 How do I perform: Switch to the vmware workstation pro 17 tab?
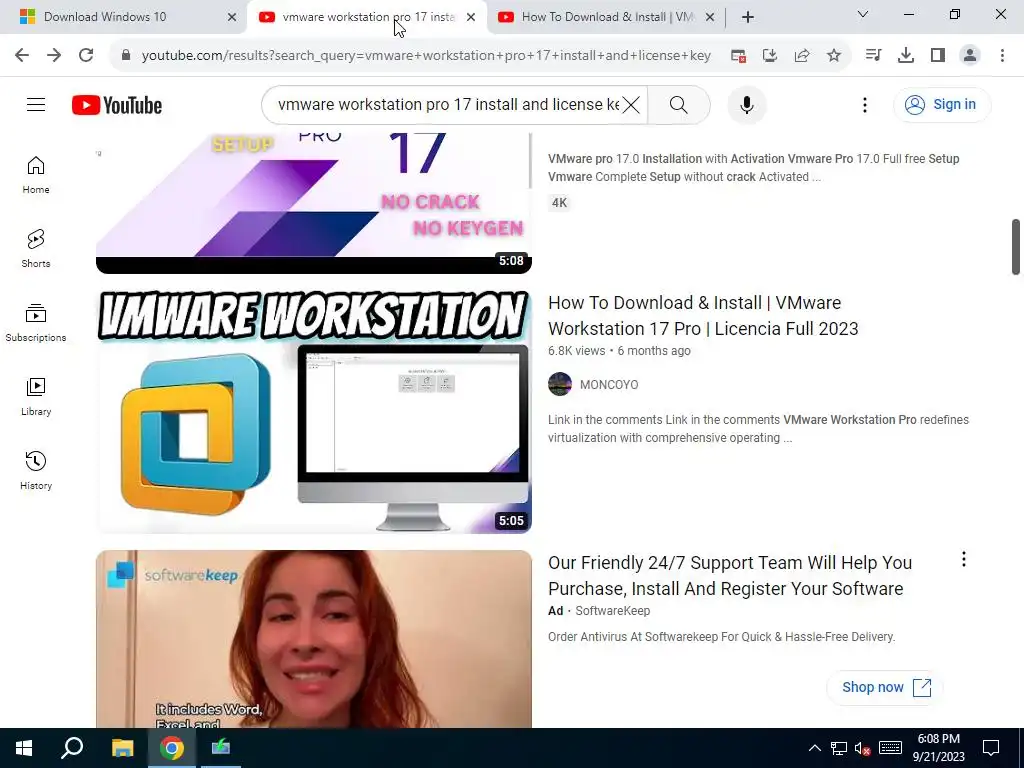click(x=368, y=17)
